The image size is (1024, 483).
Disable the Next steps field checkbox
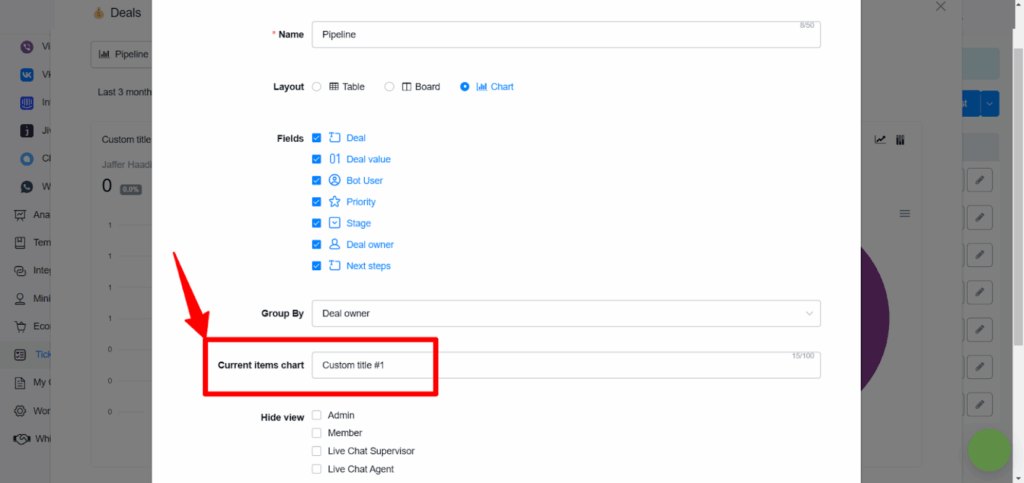tap(317, 266)
